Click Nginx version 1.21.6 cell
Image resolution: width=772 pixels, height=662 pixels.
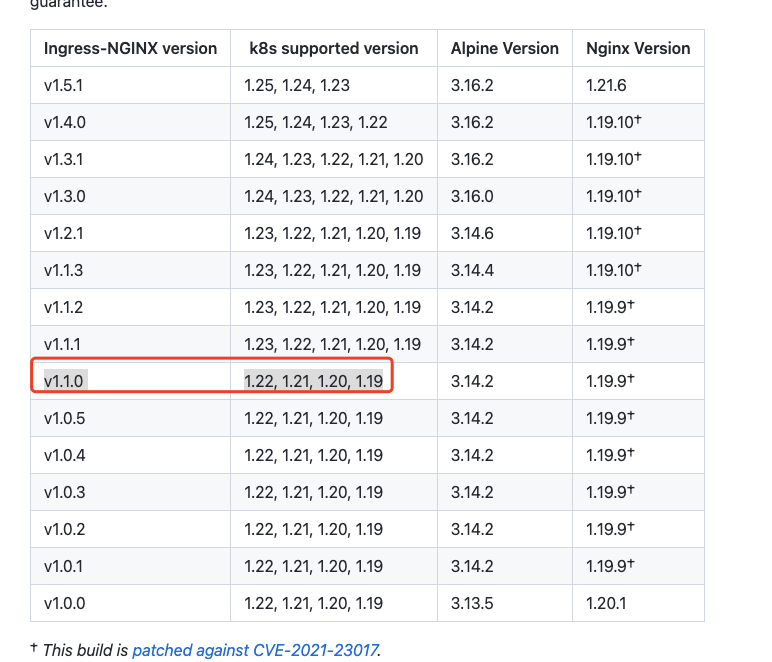coord(638,85)
